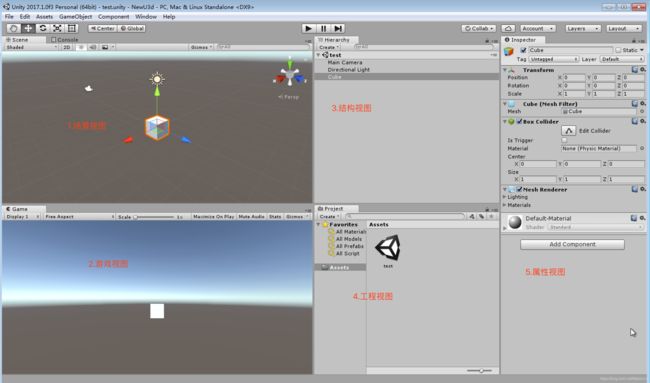
Task: Click the scene orientation gizmo
Action: [290, 75]
